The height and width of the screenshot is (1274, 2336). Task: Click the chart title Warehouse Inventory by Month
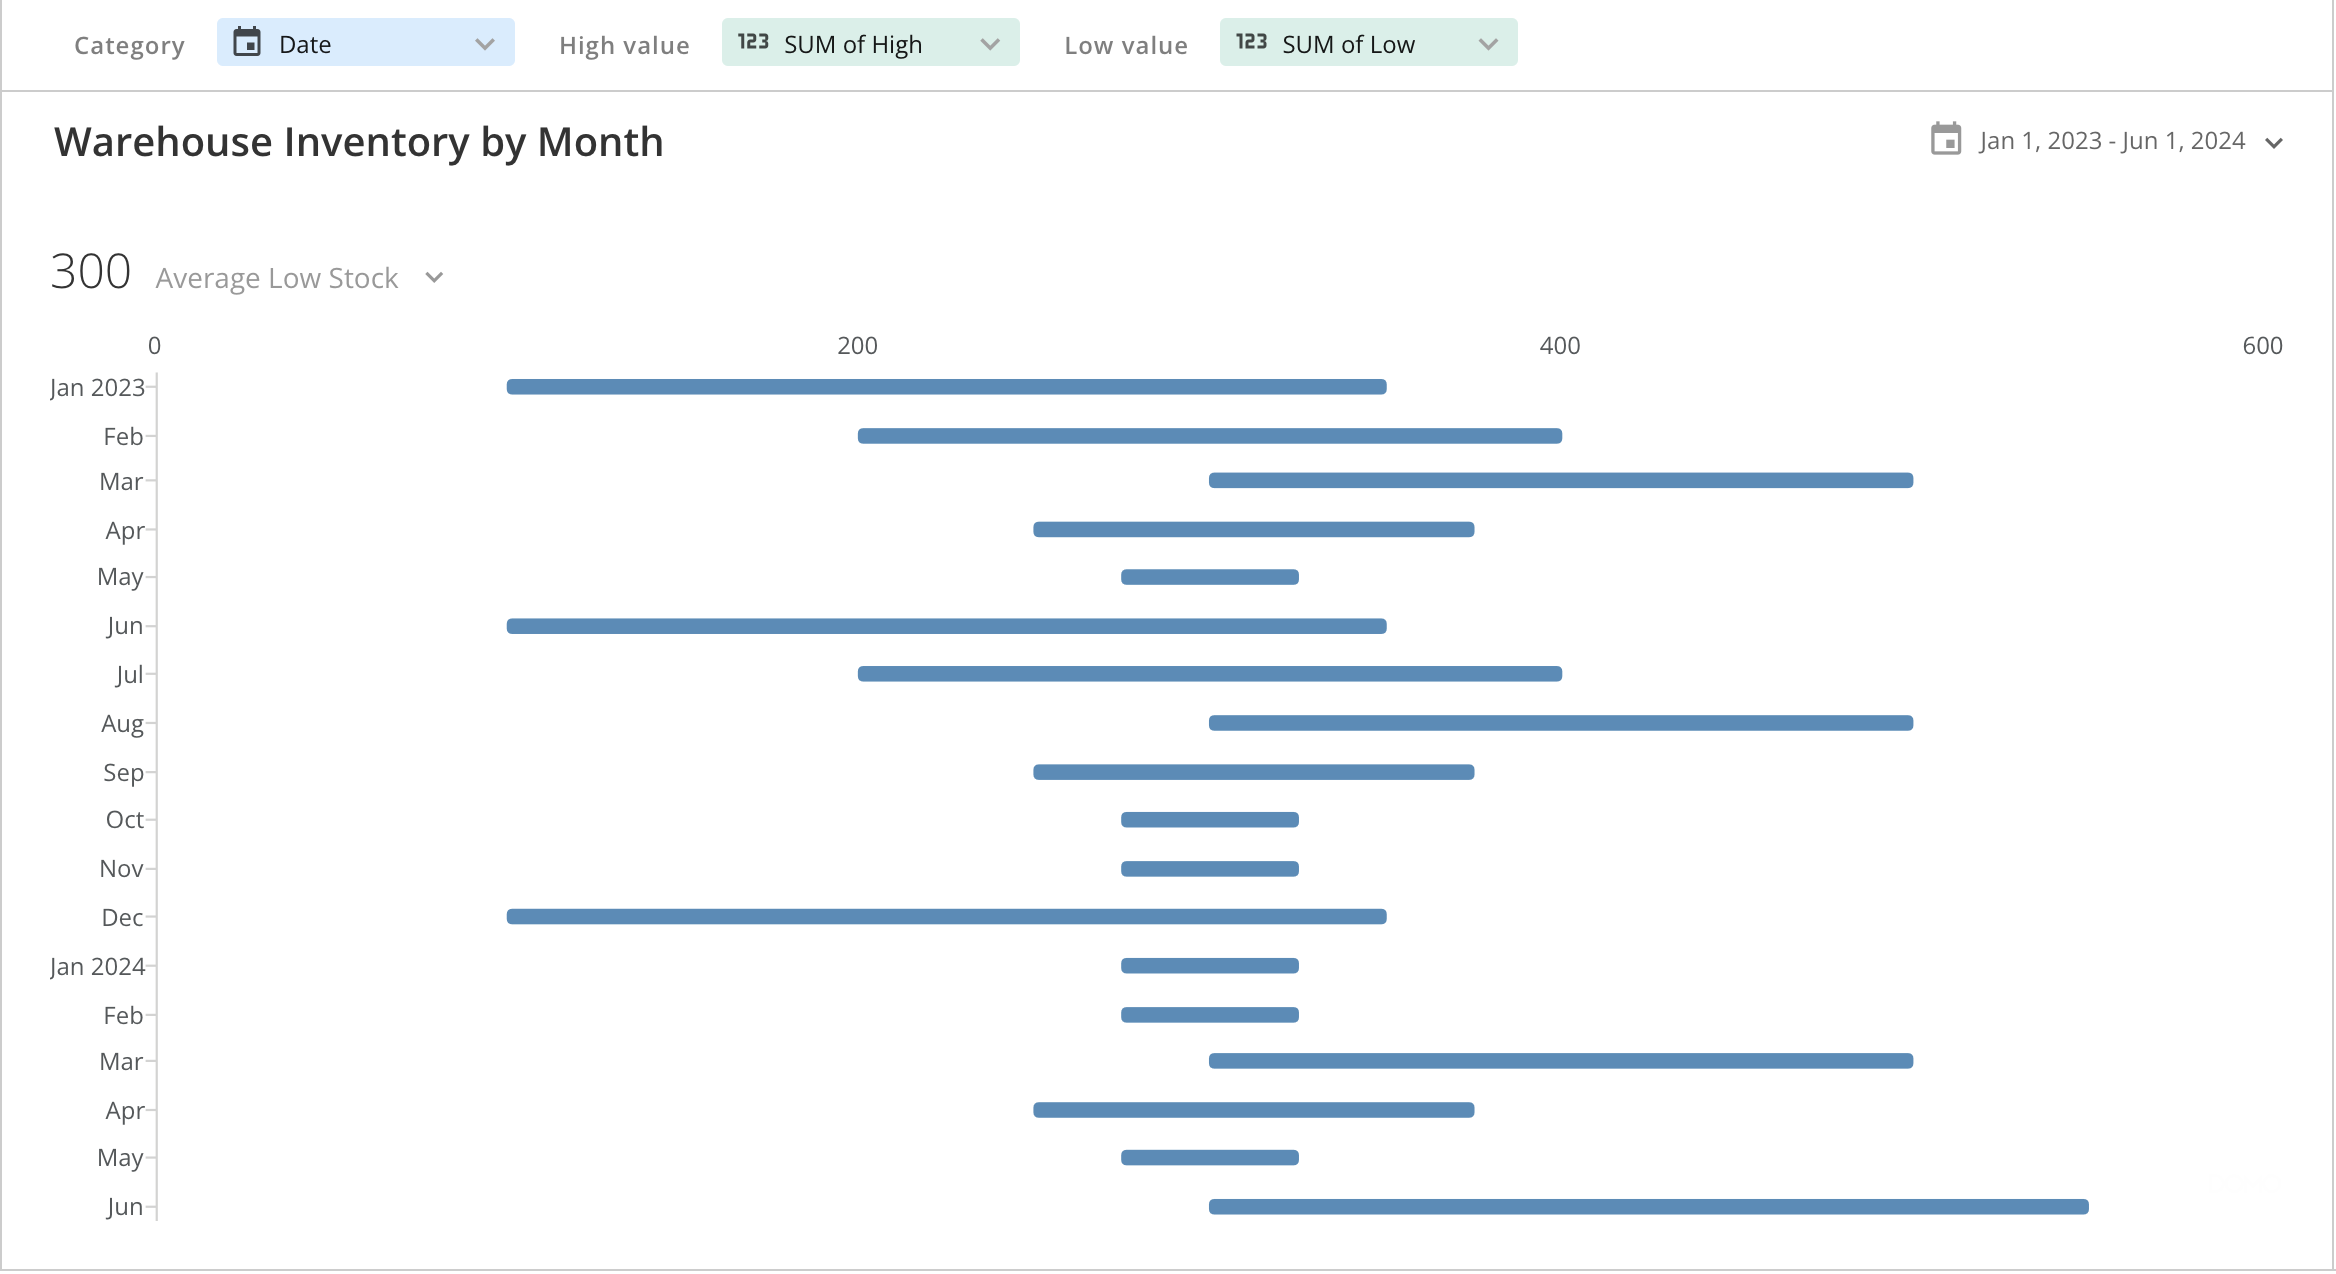click(x=359, y=142)
